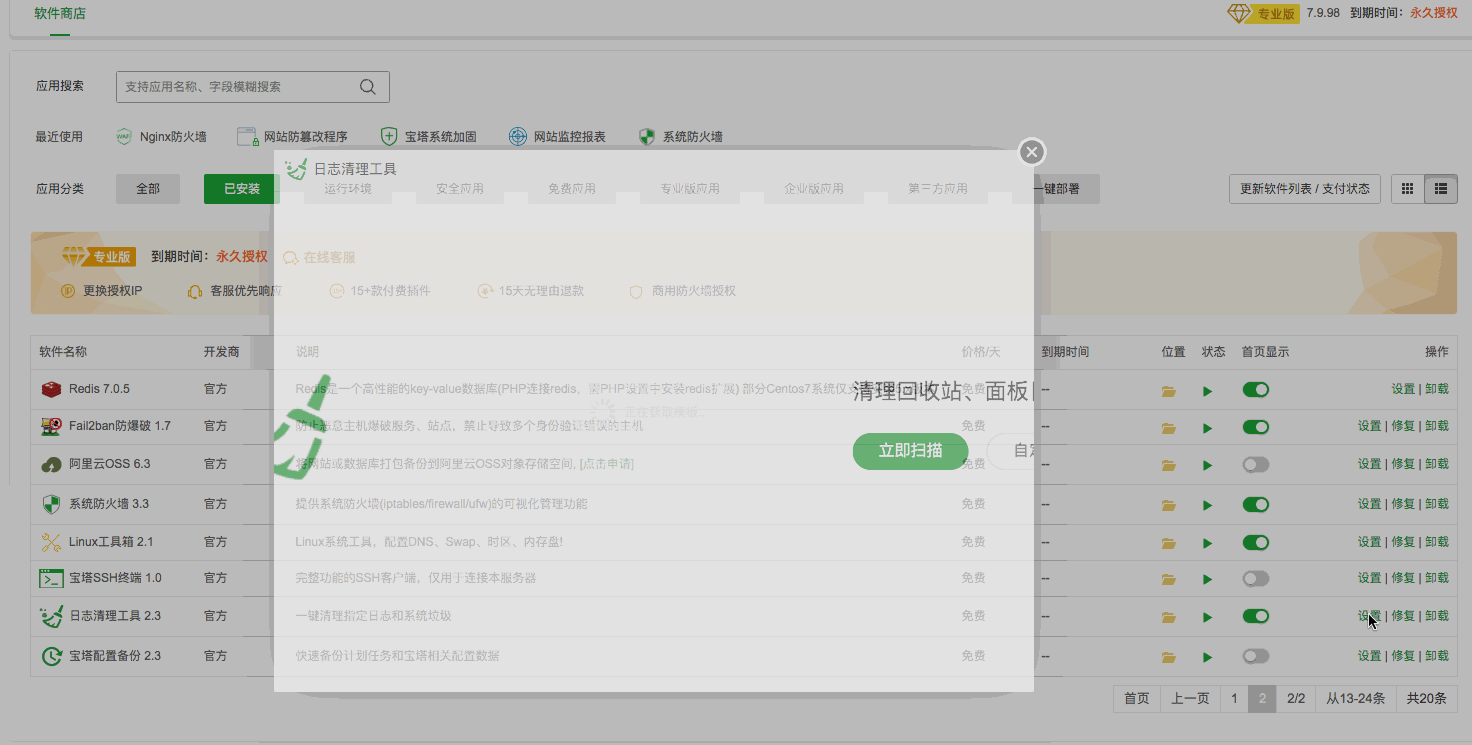Viewport: 1472px width, 745px height.
Task: Click status play icon for 系统防火墙 3.3
Action: click(1208, 505)
